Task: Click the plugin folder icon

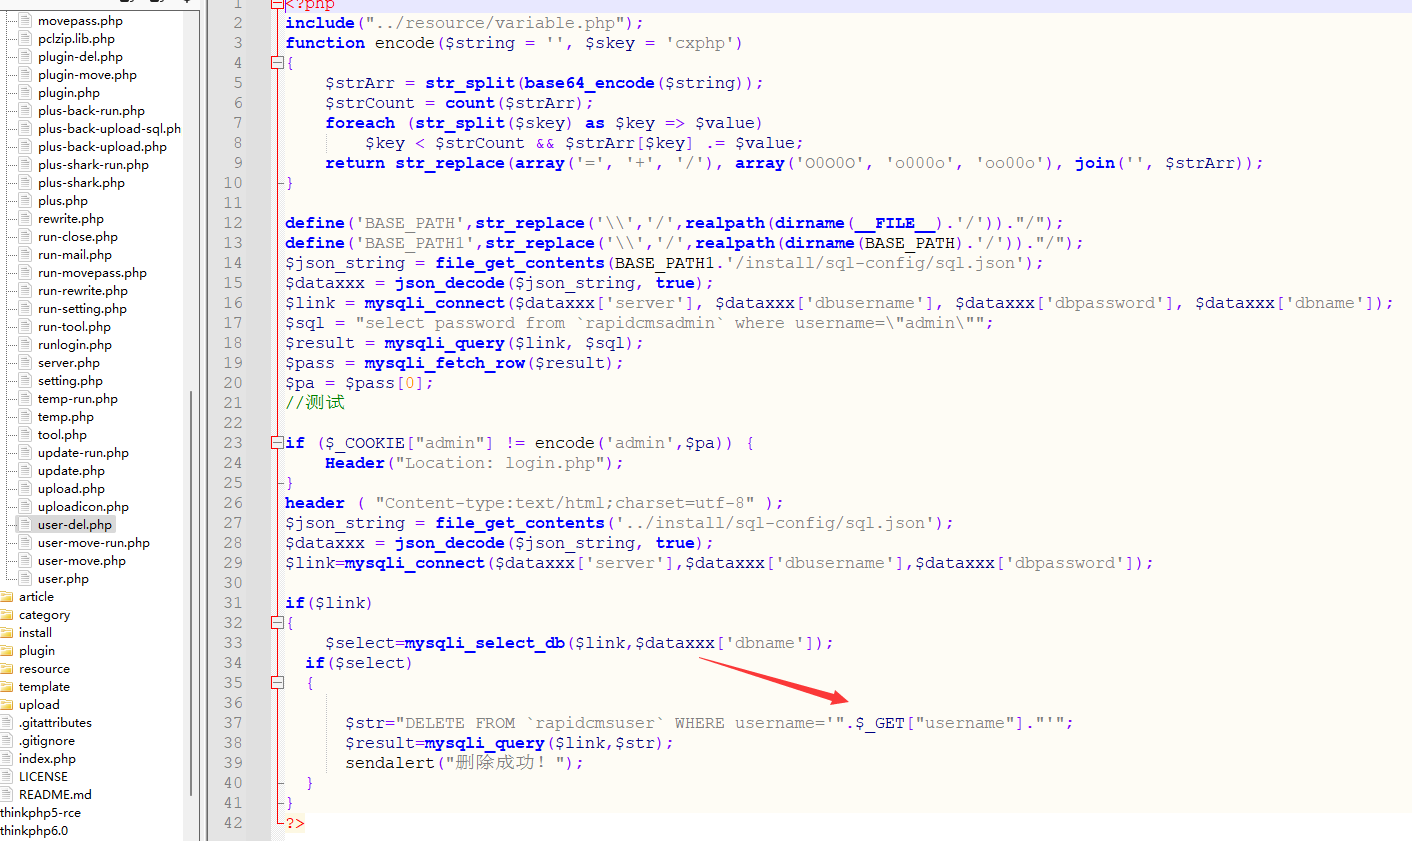Action: 7,651
